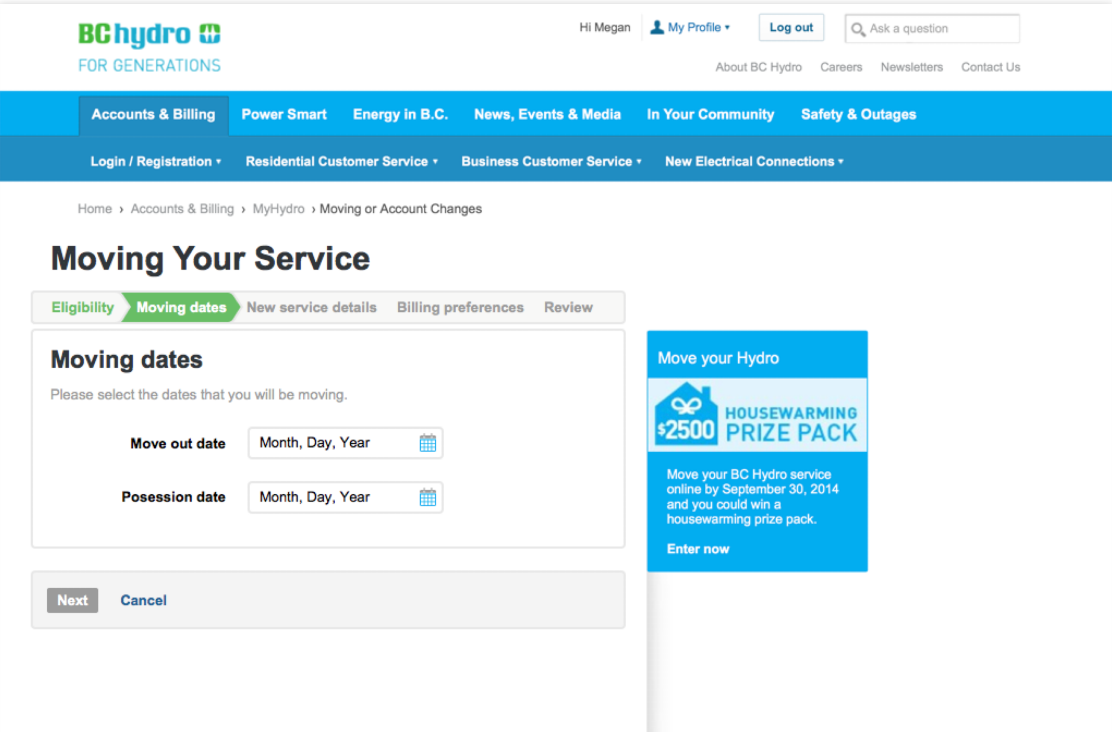Open calendar picker for Move out date

[x=428, y=443]
